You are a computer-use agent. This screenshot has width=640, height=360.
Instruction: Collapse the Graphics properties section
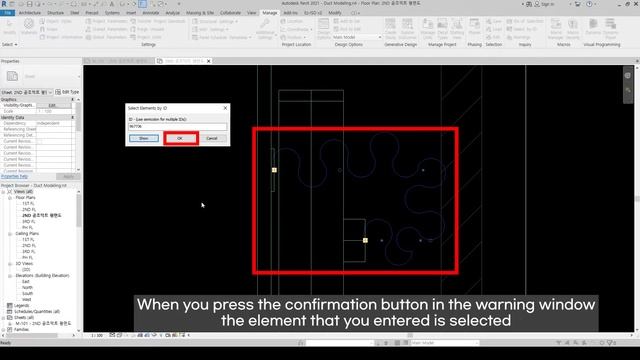coord(73,100)
